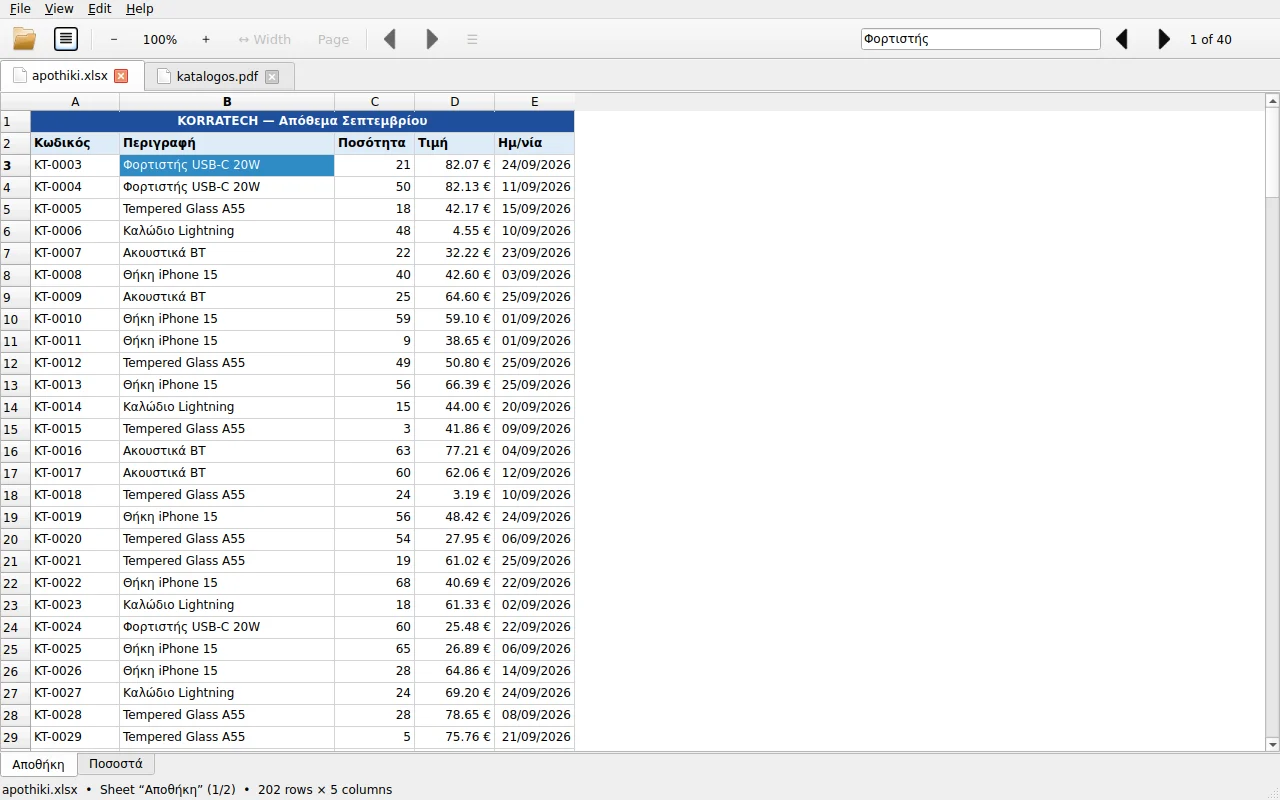Click price 3.19 € in row 18

(454, 495)
